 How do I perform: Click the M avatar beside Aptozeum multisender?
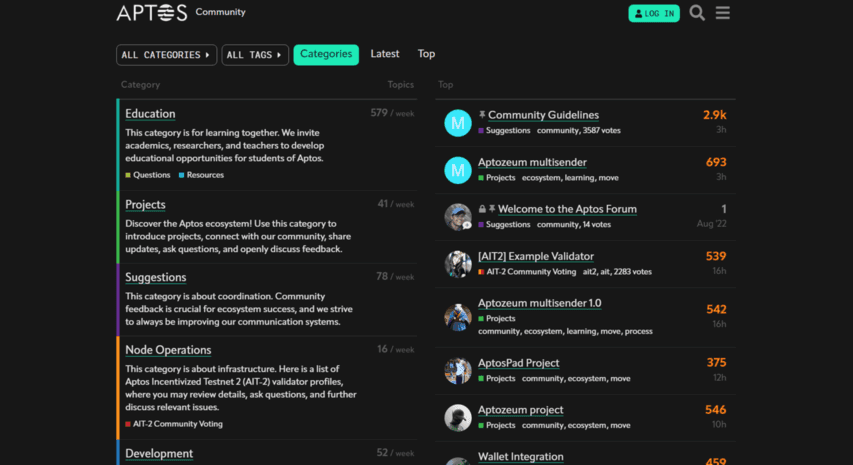pyautogui.click(x=458, y=170)
